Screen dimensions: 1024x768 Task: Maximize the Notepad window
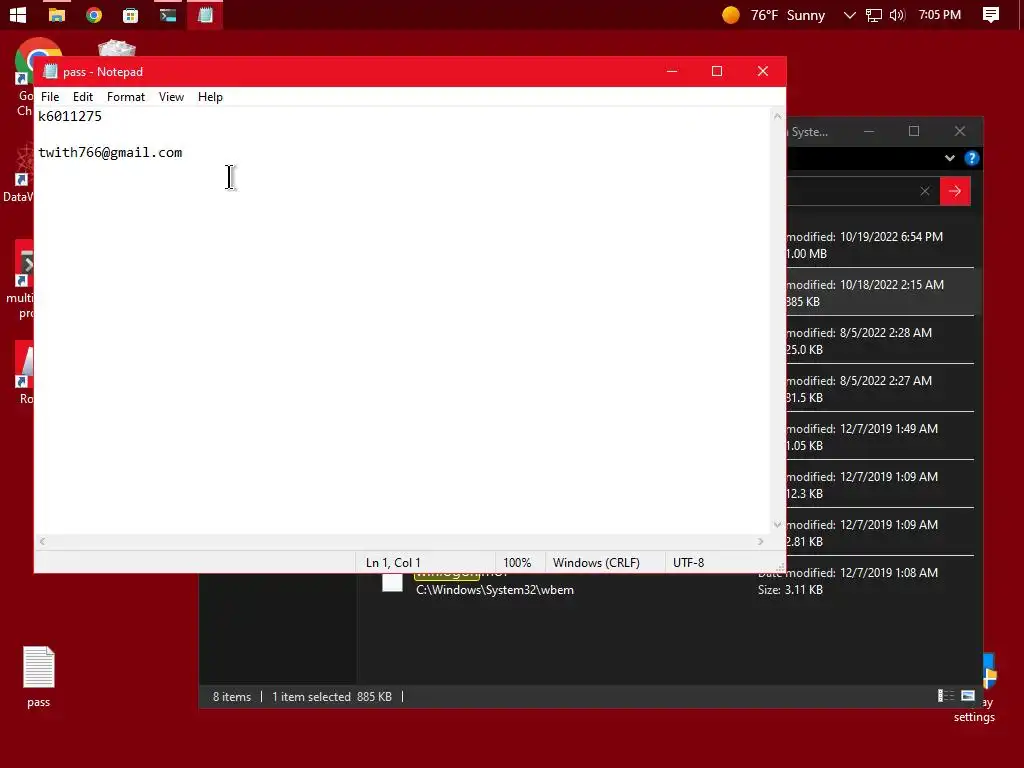click(717, 71)
